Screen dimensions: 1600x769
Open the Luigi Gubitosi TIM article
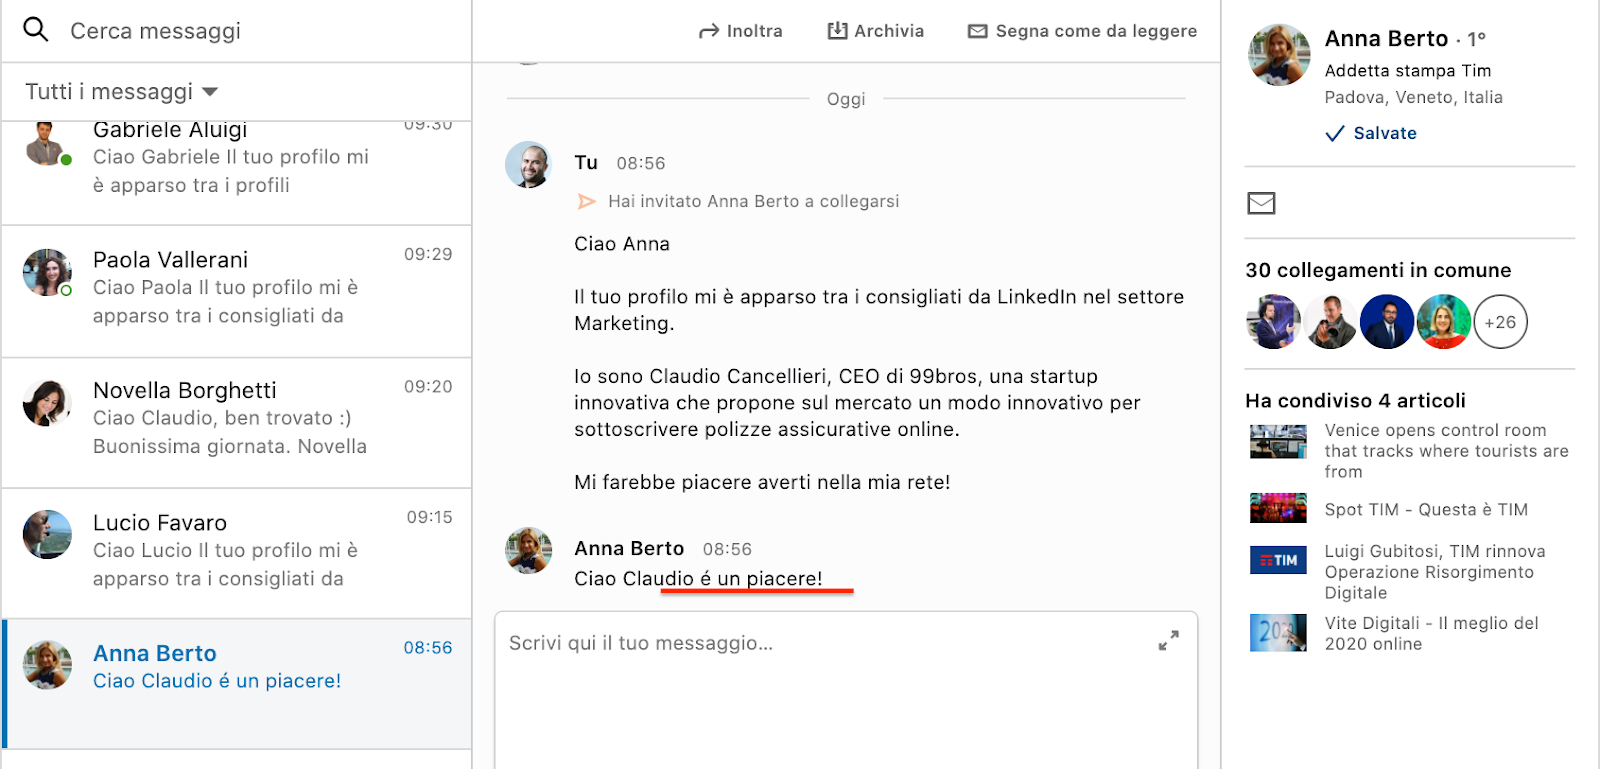pyautogui.click(x=1435, y=572)
